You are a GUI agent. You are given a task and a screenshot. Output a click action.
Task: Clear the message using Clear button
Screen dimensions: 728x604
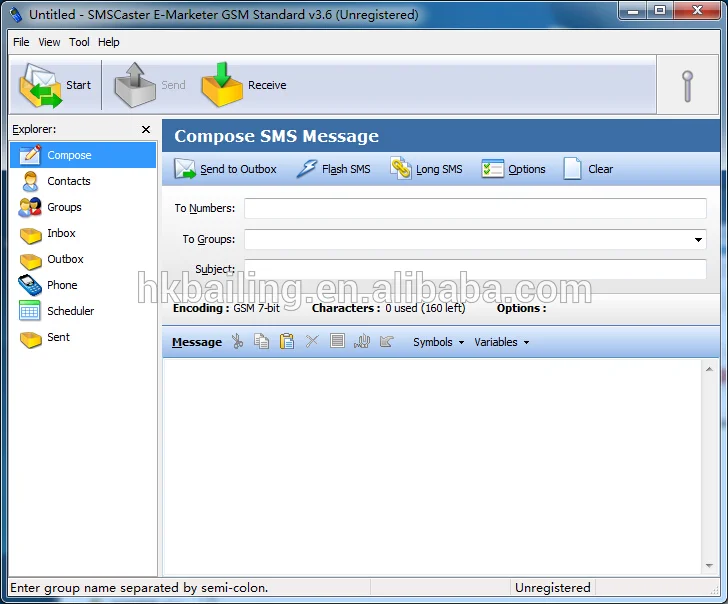[x=588, y=169]
